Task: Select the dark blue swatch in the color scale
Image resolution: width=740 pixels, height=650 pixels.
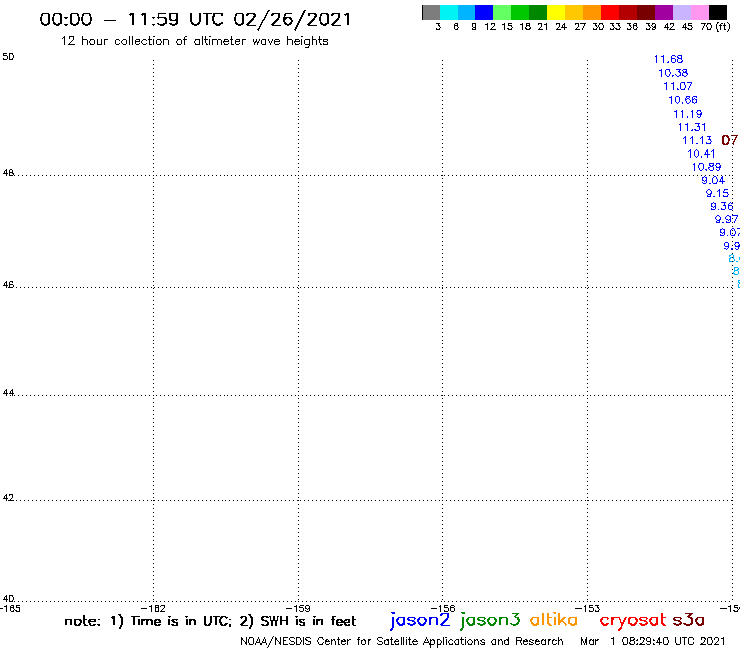Action: tap(484, 12)
